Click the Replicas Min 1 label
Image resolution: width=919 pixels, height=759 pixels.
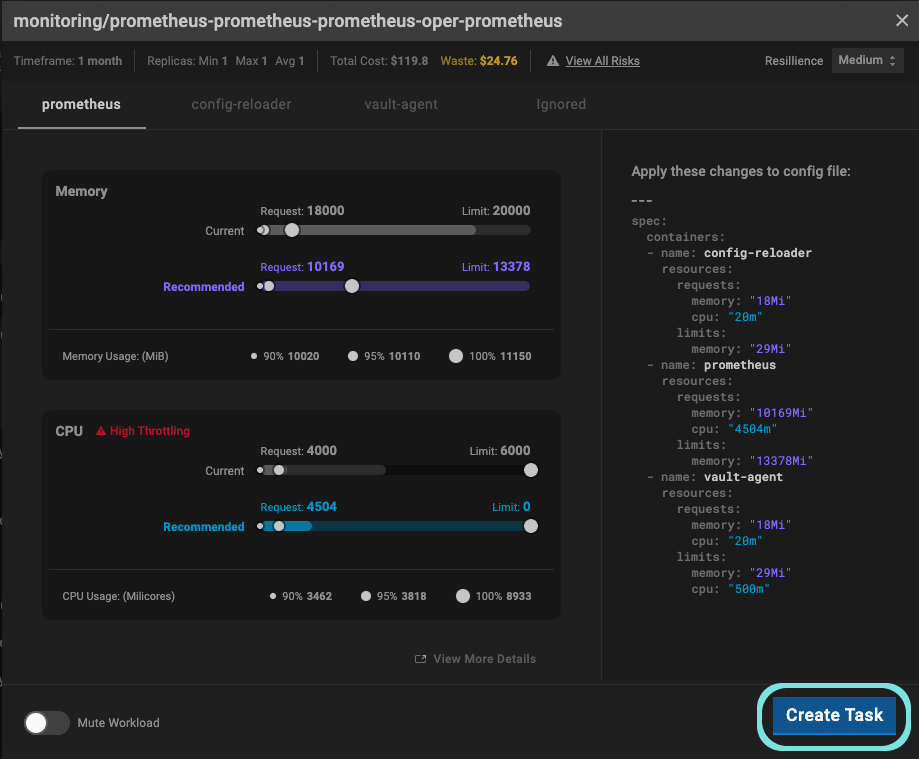pyautogui.click(x=187, y=61)
